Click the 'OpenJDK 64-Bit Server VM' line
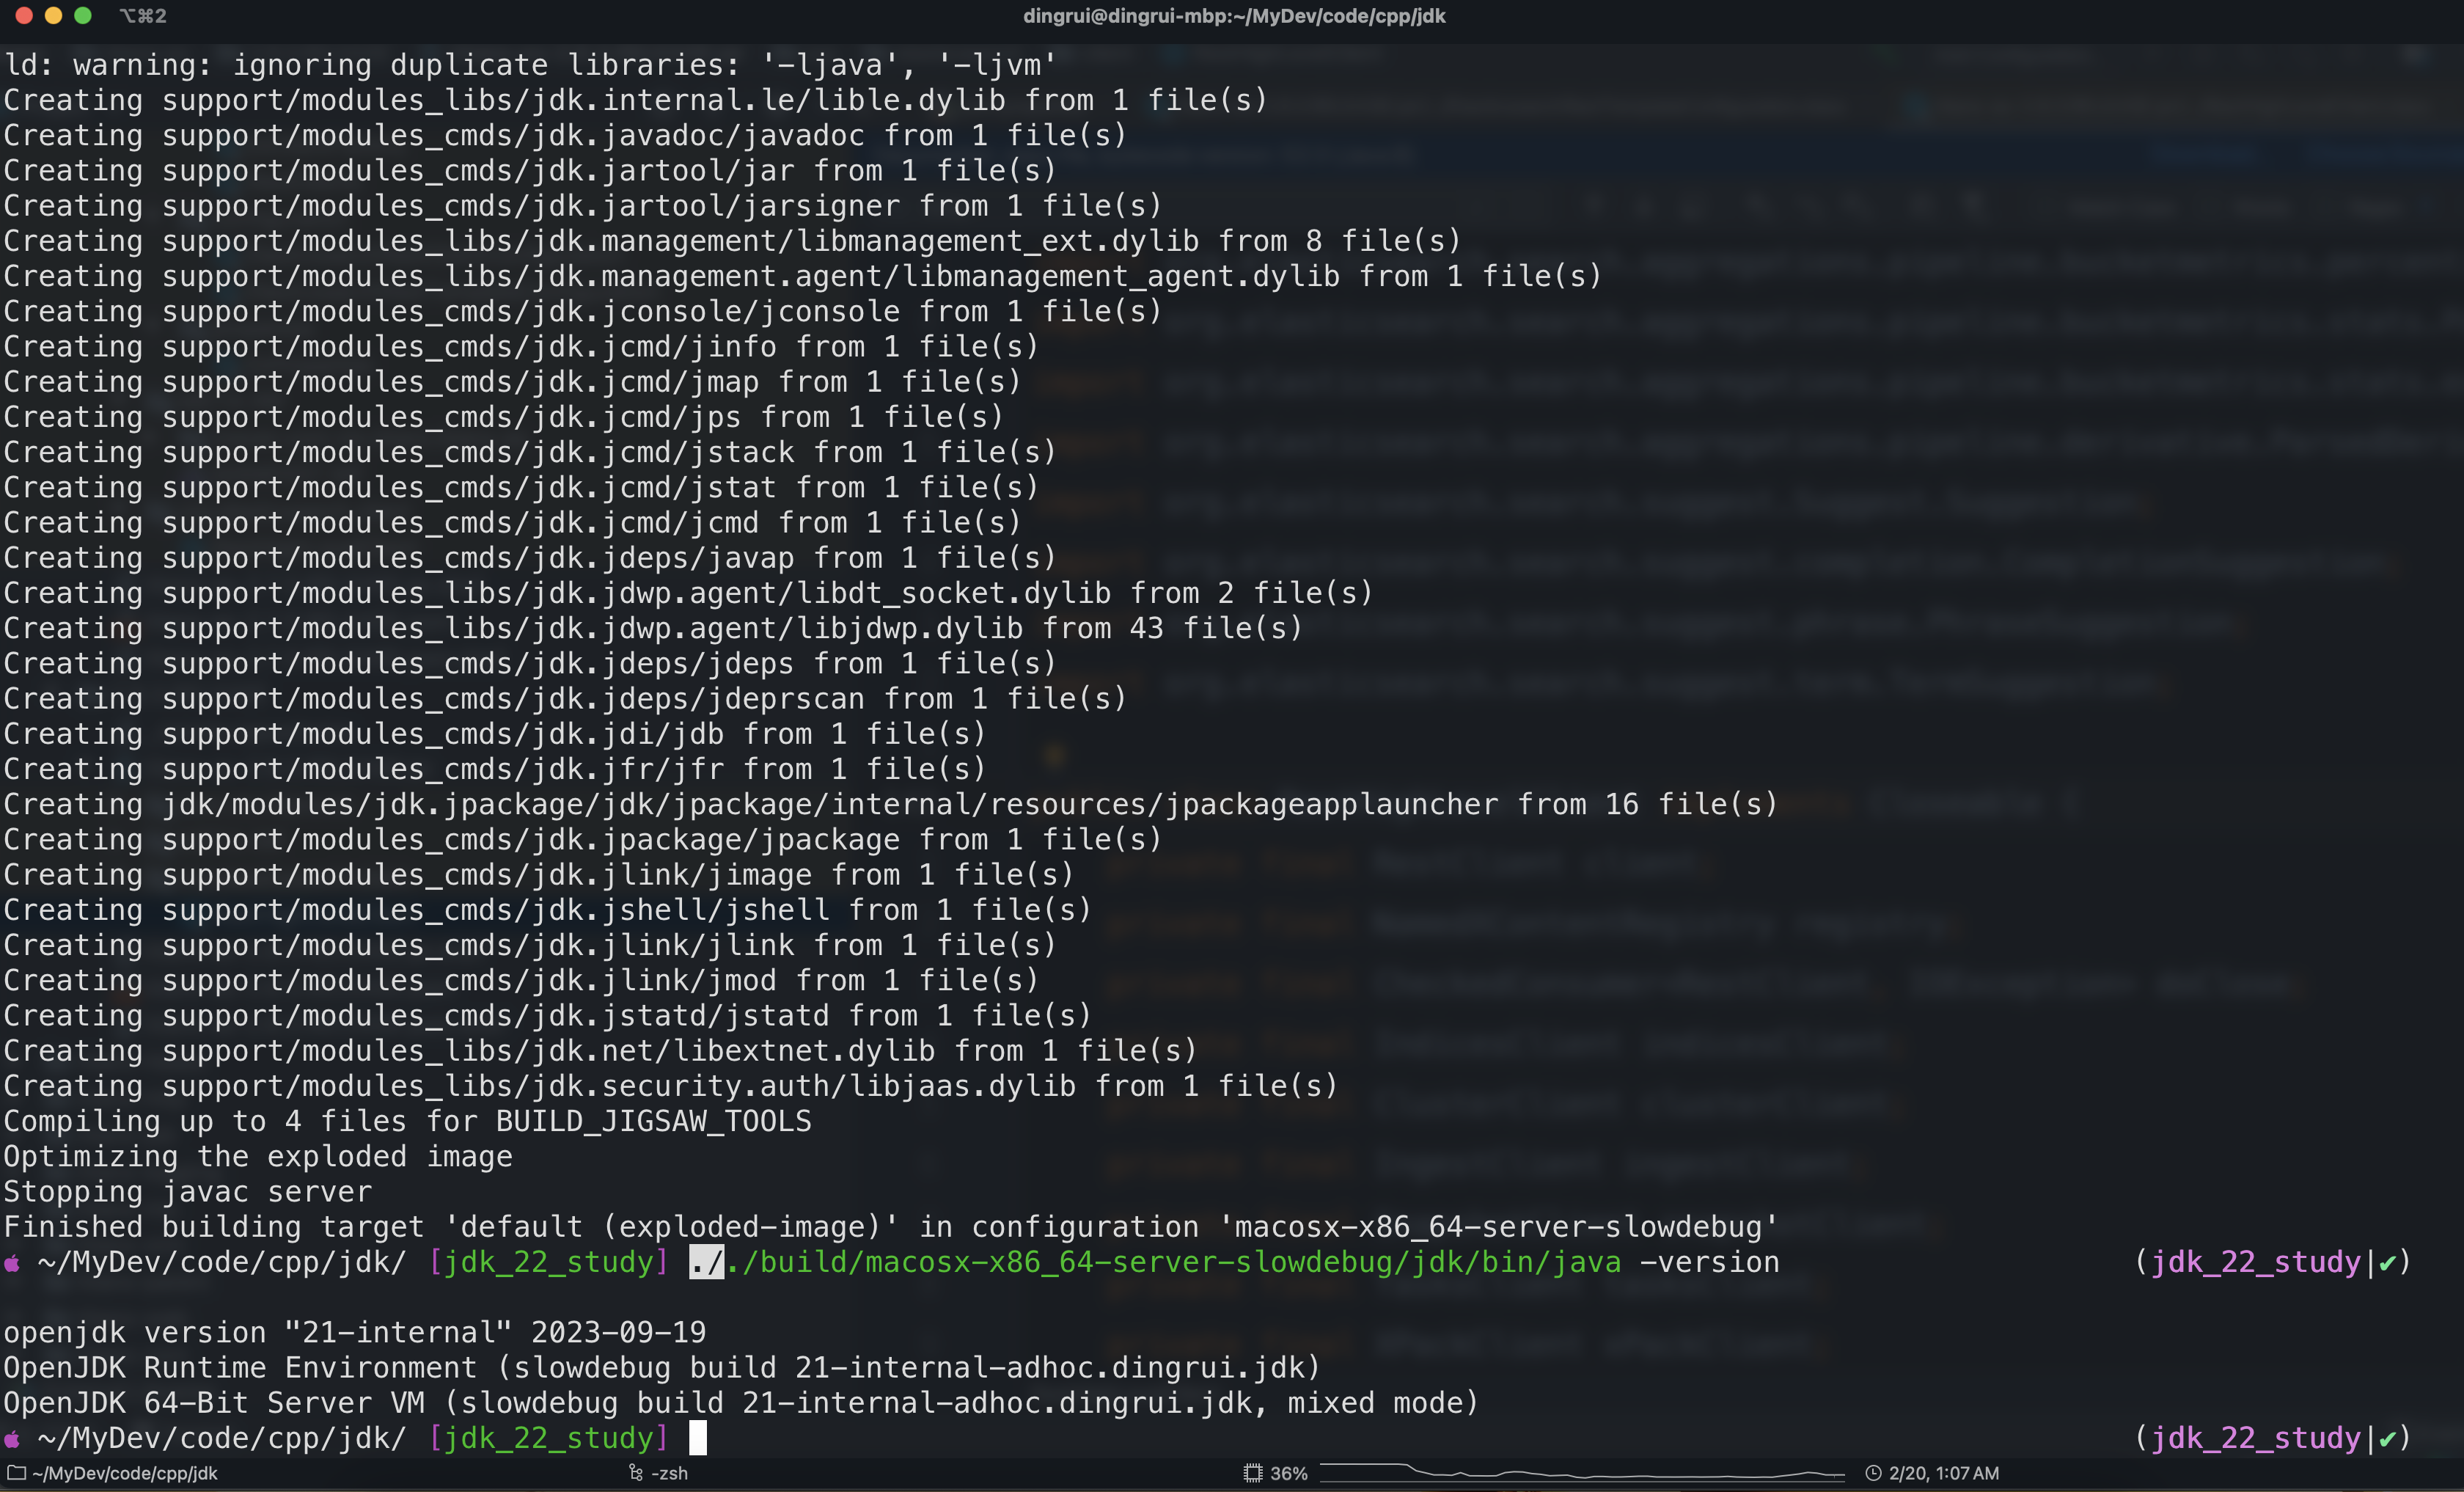Image resolution: width=2464 pixels, height=1492 pixels. [741, 1403]
